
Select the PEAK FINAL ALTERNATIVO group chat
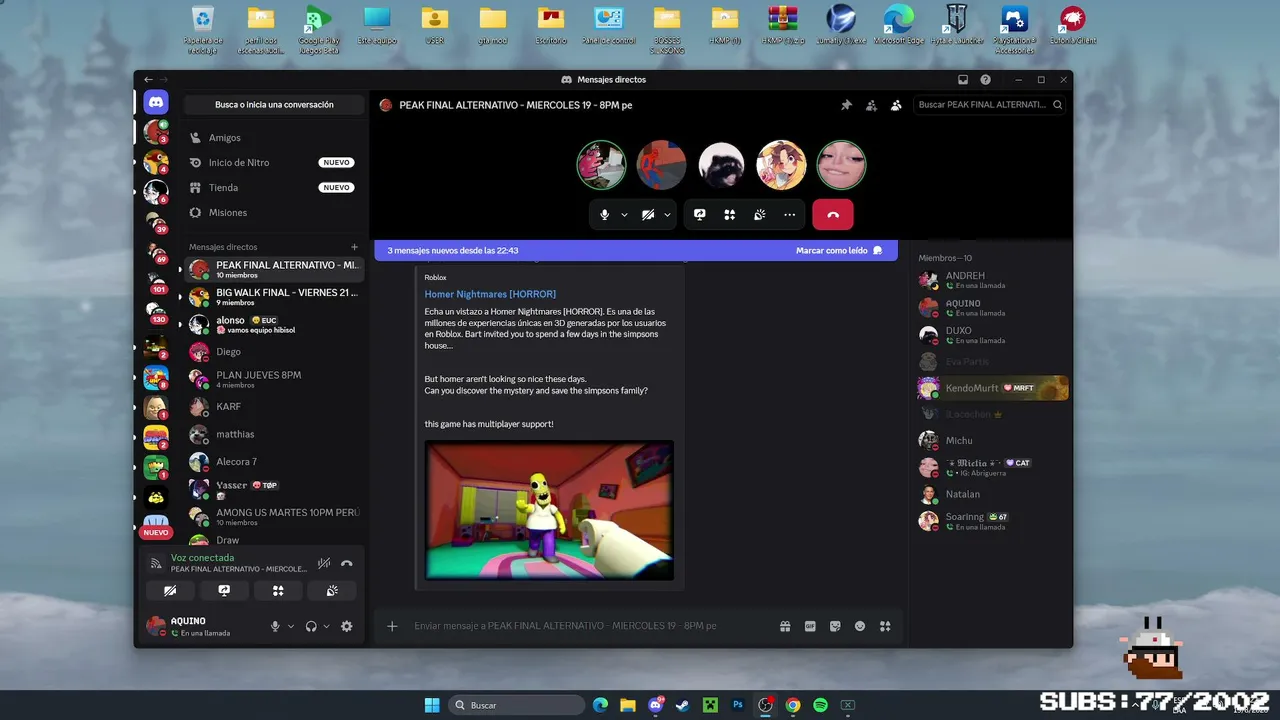pyautogui.click(x=274, y=269)
